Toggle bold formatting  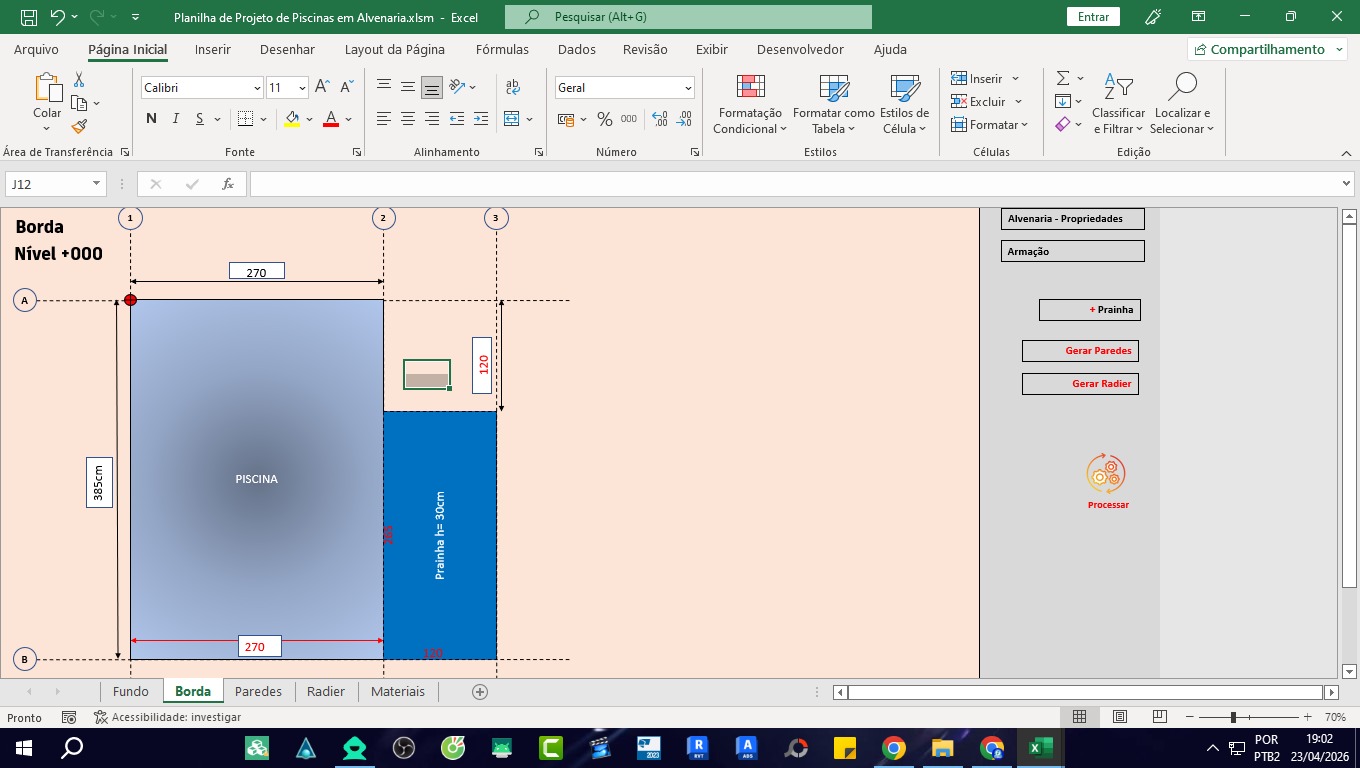pos(151,119)
